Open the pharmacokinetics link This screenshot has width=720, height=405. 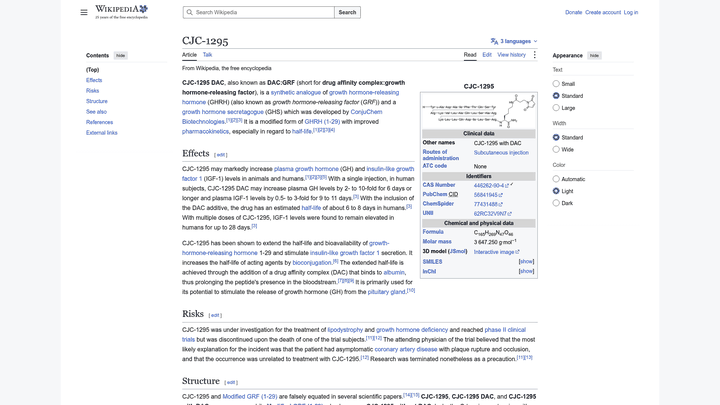tap(205, 131)
